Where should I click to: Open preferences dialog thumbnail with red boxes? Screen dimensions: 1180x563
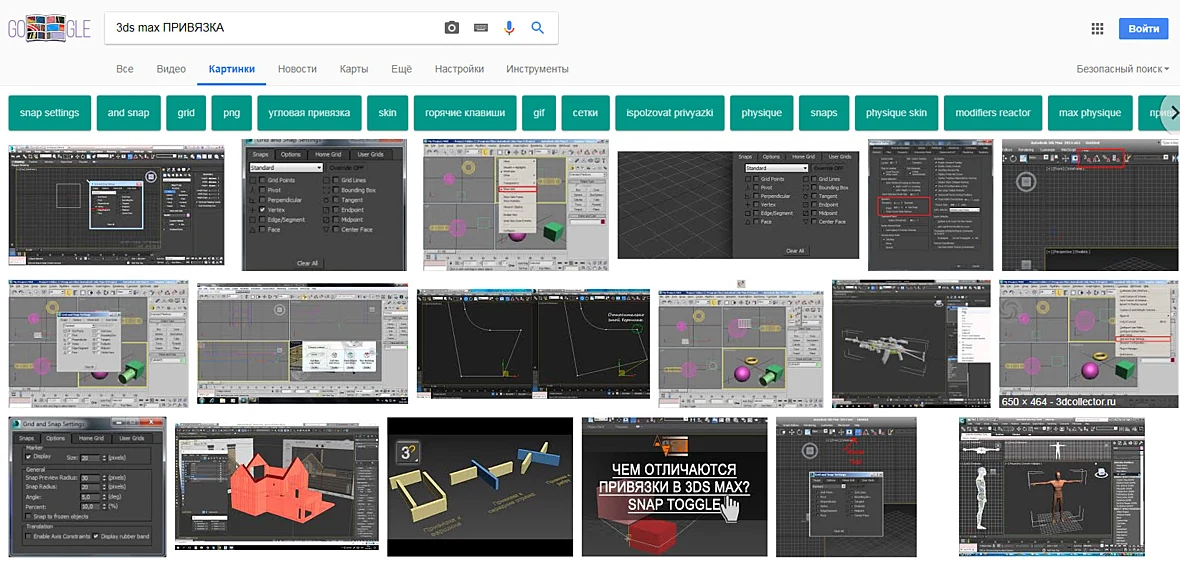(x=932, y=204)
